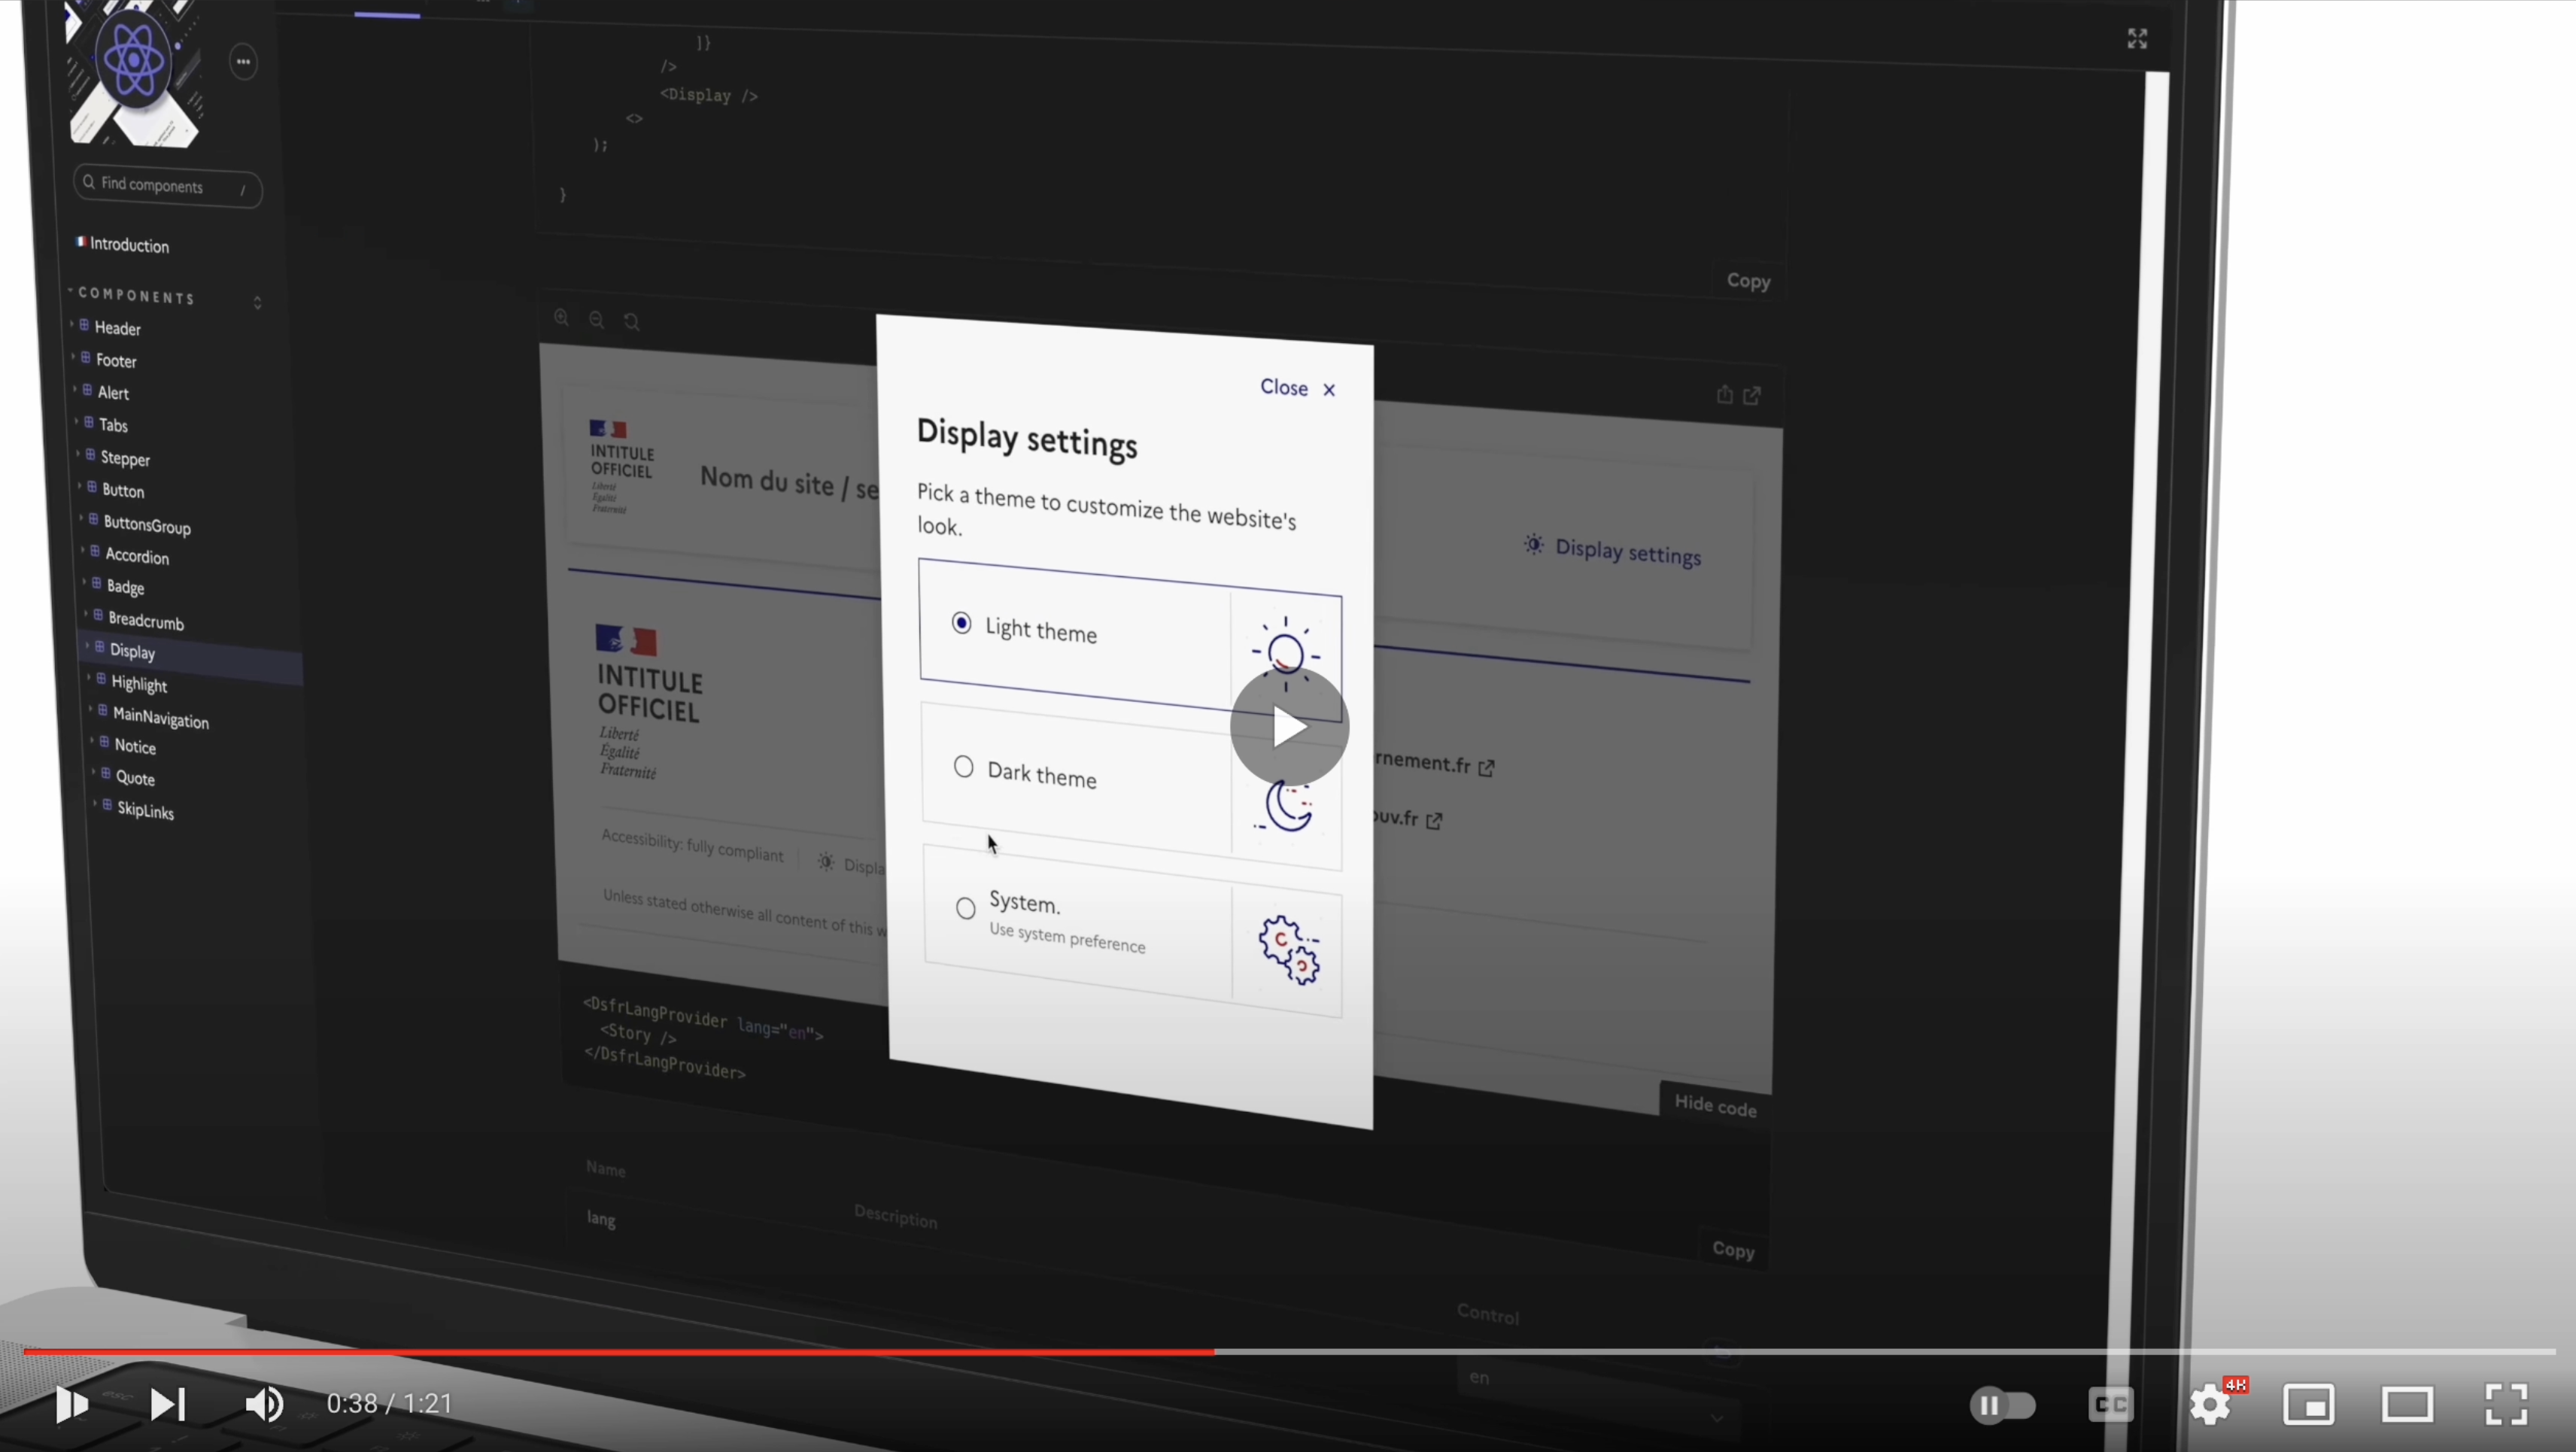Play the video with the bottom-left play button
The height and width of the screenshot is (1452, 2576).
point(71,1404)
